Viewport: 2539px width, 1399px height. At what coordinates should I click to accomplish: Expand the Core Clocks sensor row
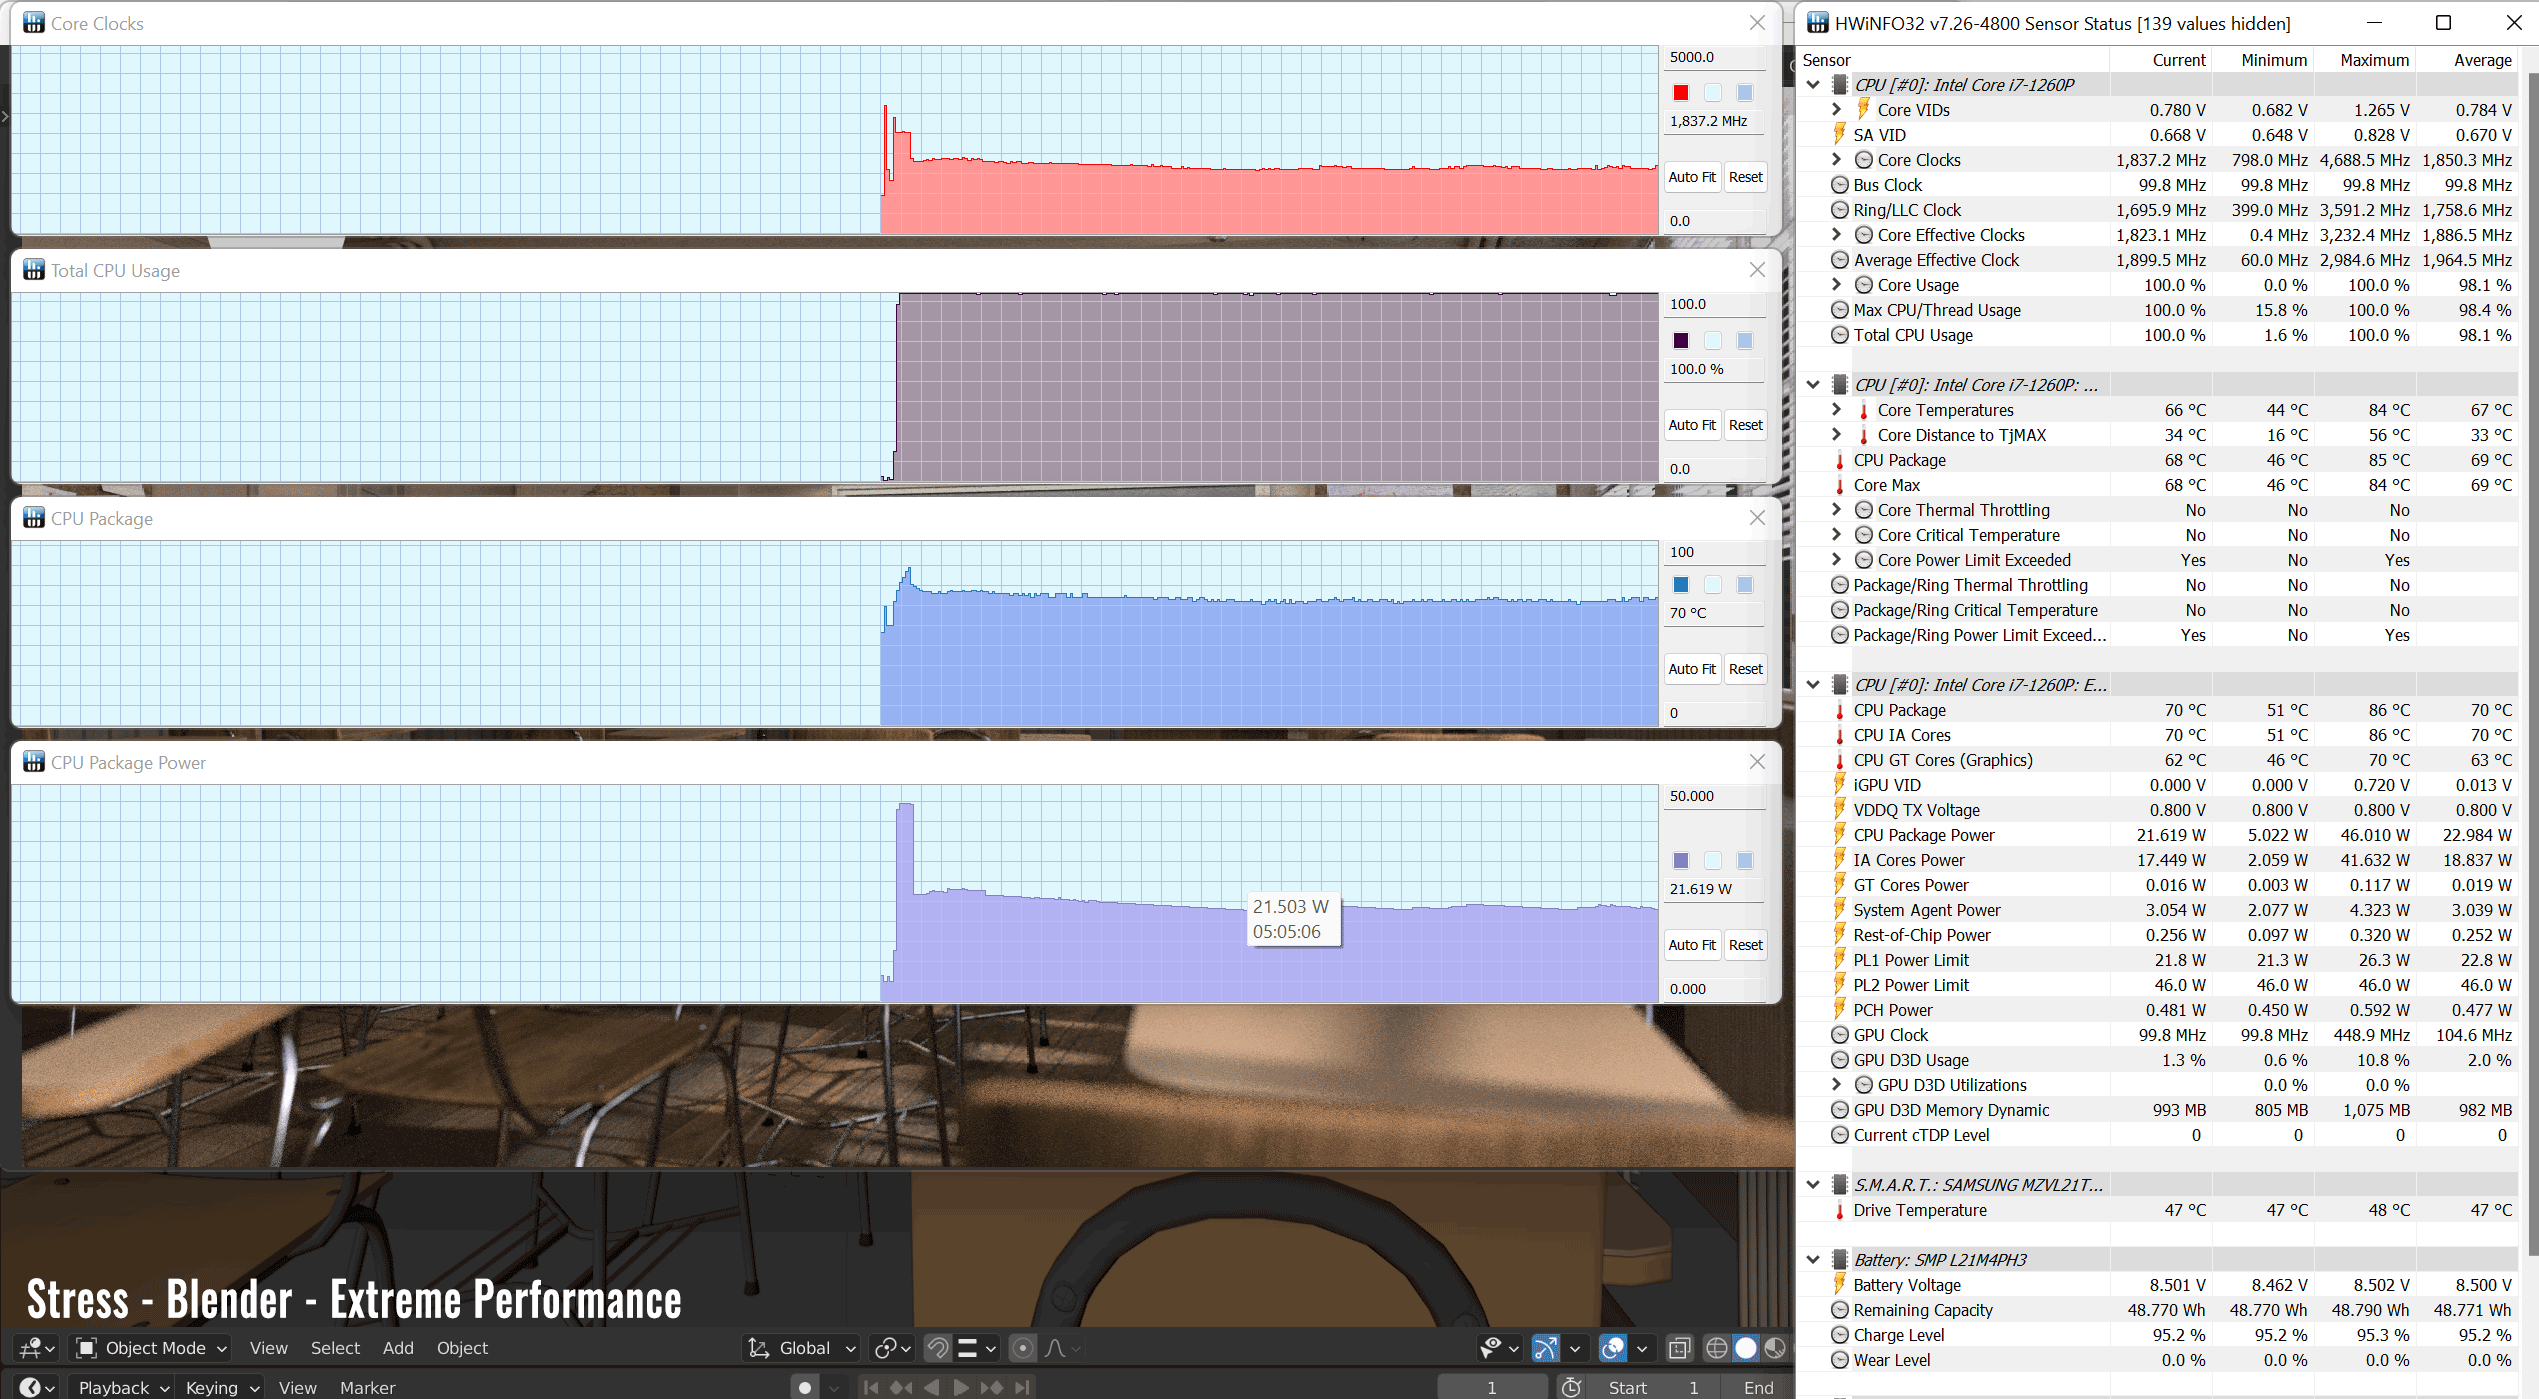click(1836, 159)
